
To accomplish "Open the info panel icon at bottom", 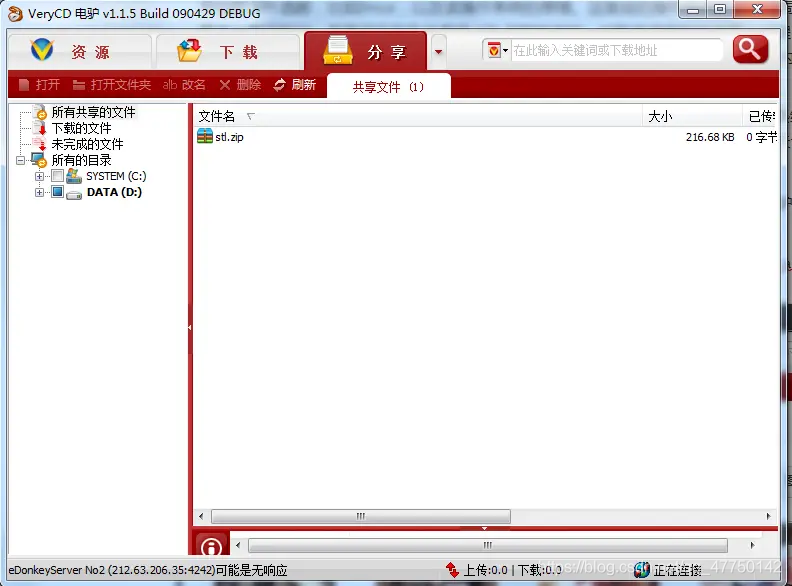I will pyautogui.click(x=211, y=546).
